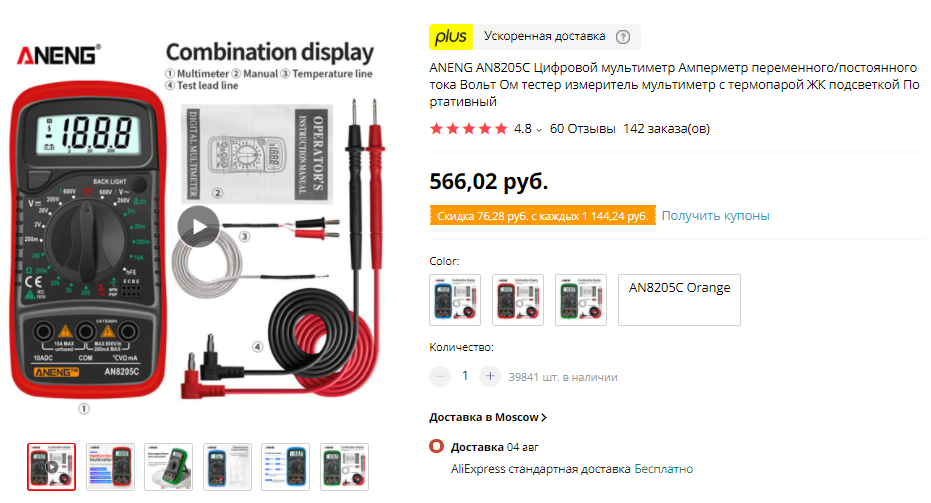
Task: Increase quantity with the plus button
Action: click(489, 376)
